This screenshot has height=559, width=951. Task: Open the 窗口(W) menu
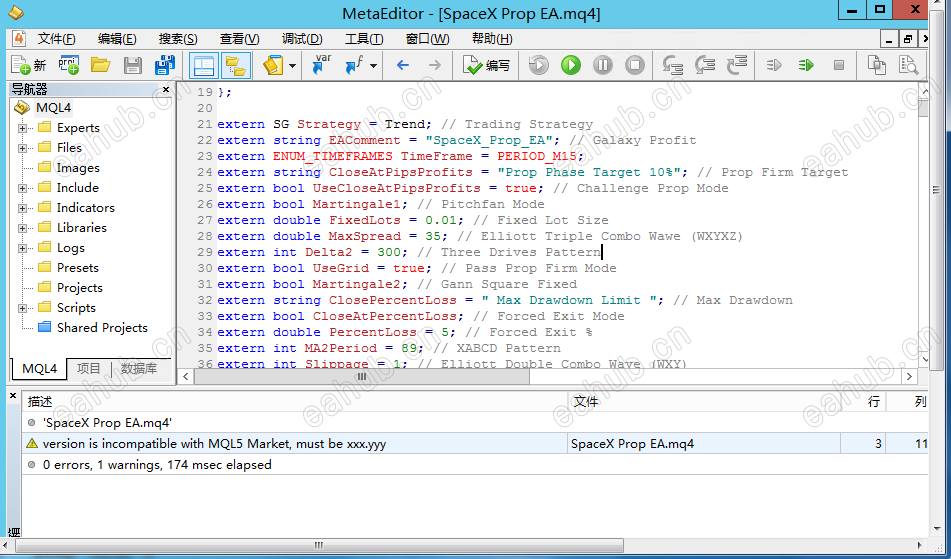pos(428,39)
